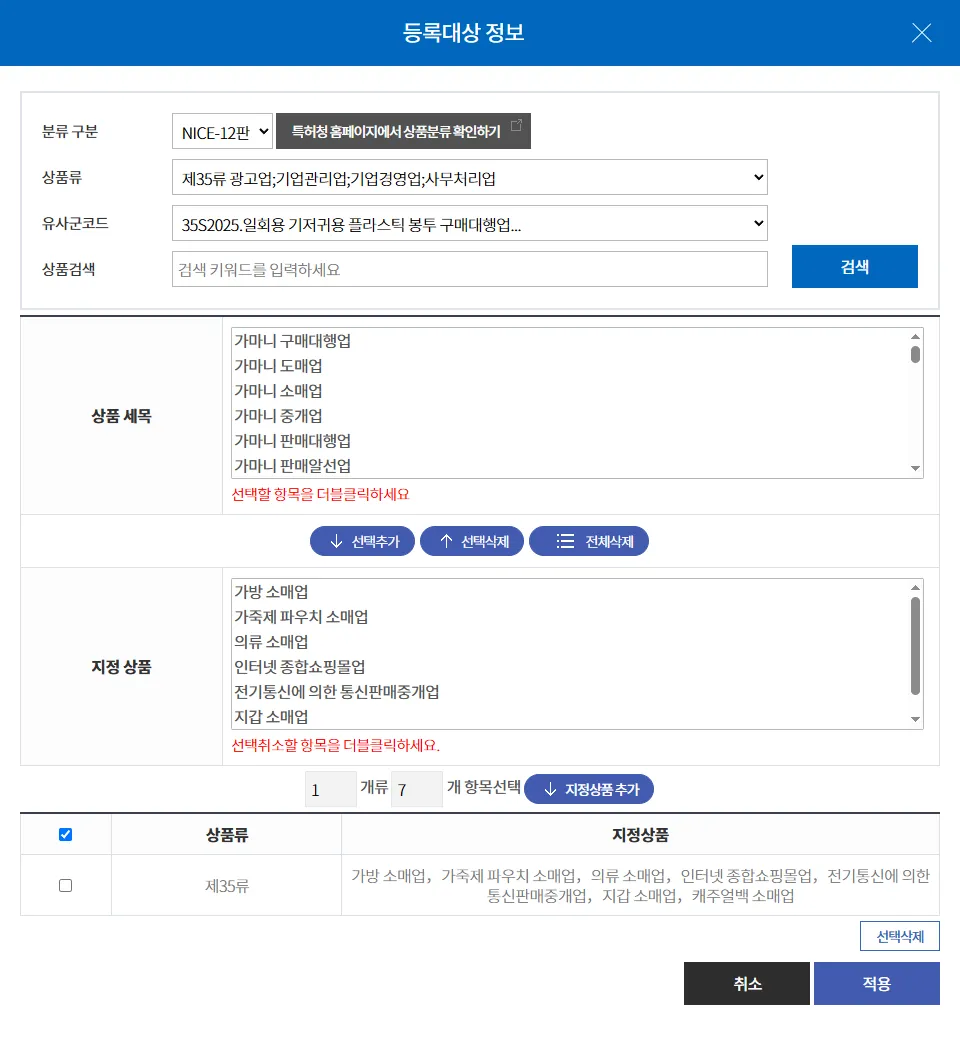Open the NICE-12판 분류 구분 dropdown
This screenshot has width=960, height=1053.
[x=221, y=131]
